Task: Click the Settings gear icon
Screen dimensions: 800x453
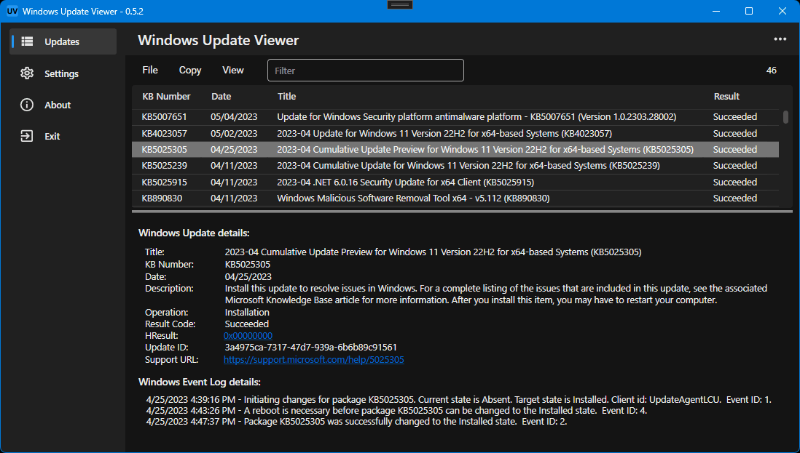Action: pos(27,73)
